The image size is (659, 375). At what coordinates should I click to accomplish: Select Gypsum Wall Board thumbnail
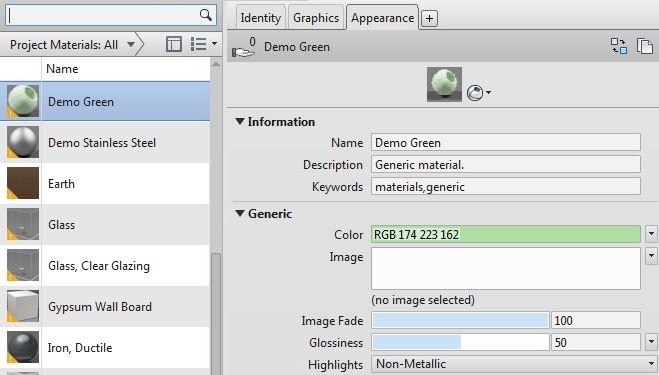click(23, 306)
